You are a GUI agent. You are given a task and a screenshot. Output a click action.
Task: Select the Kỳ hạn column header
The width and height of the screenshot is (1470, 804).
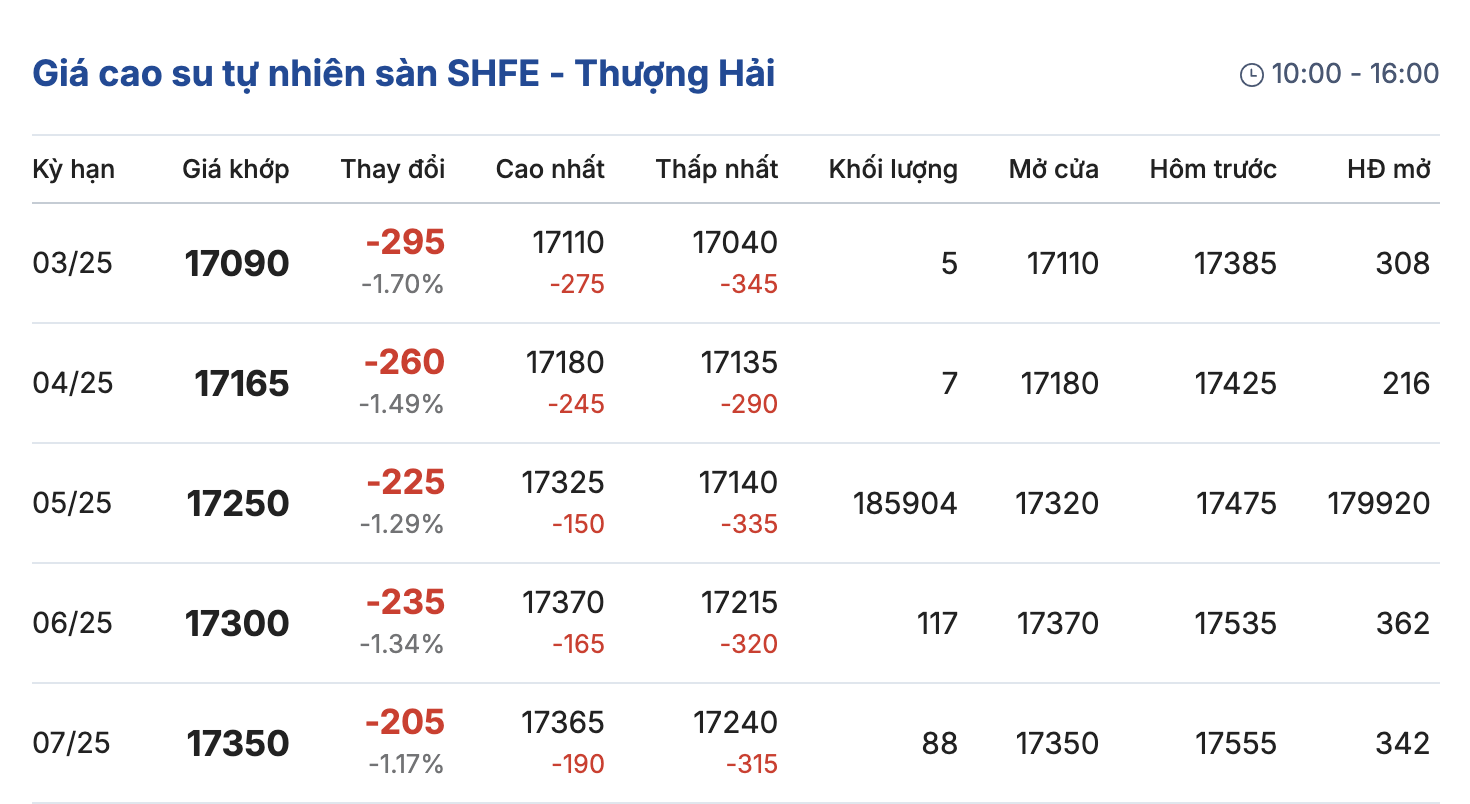73,169
